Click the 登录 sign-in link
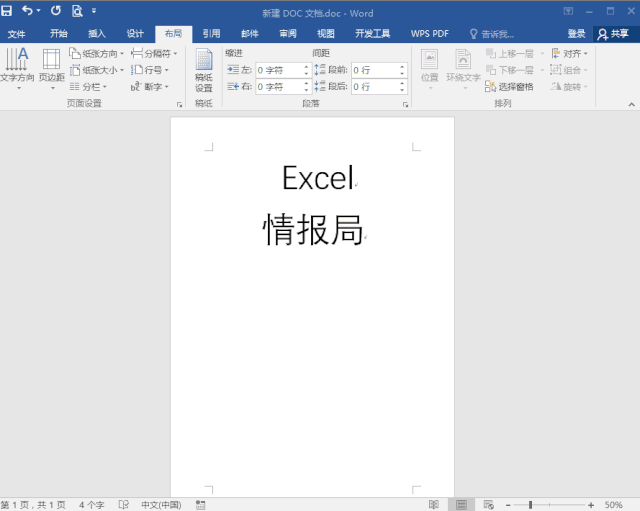The width and height of the screenshot is (640, 511). tap(576, 34)
